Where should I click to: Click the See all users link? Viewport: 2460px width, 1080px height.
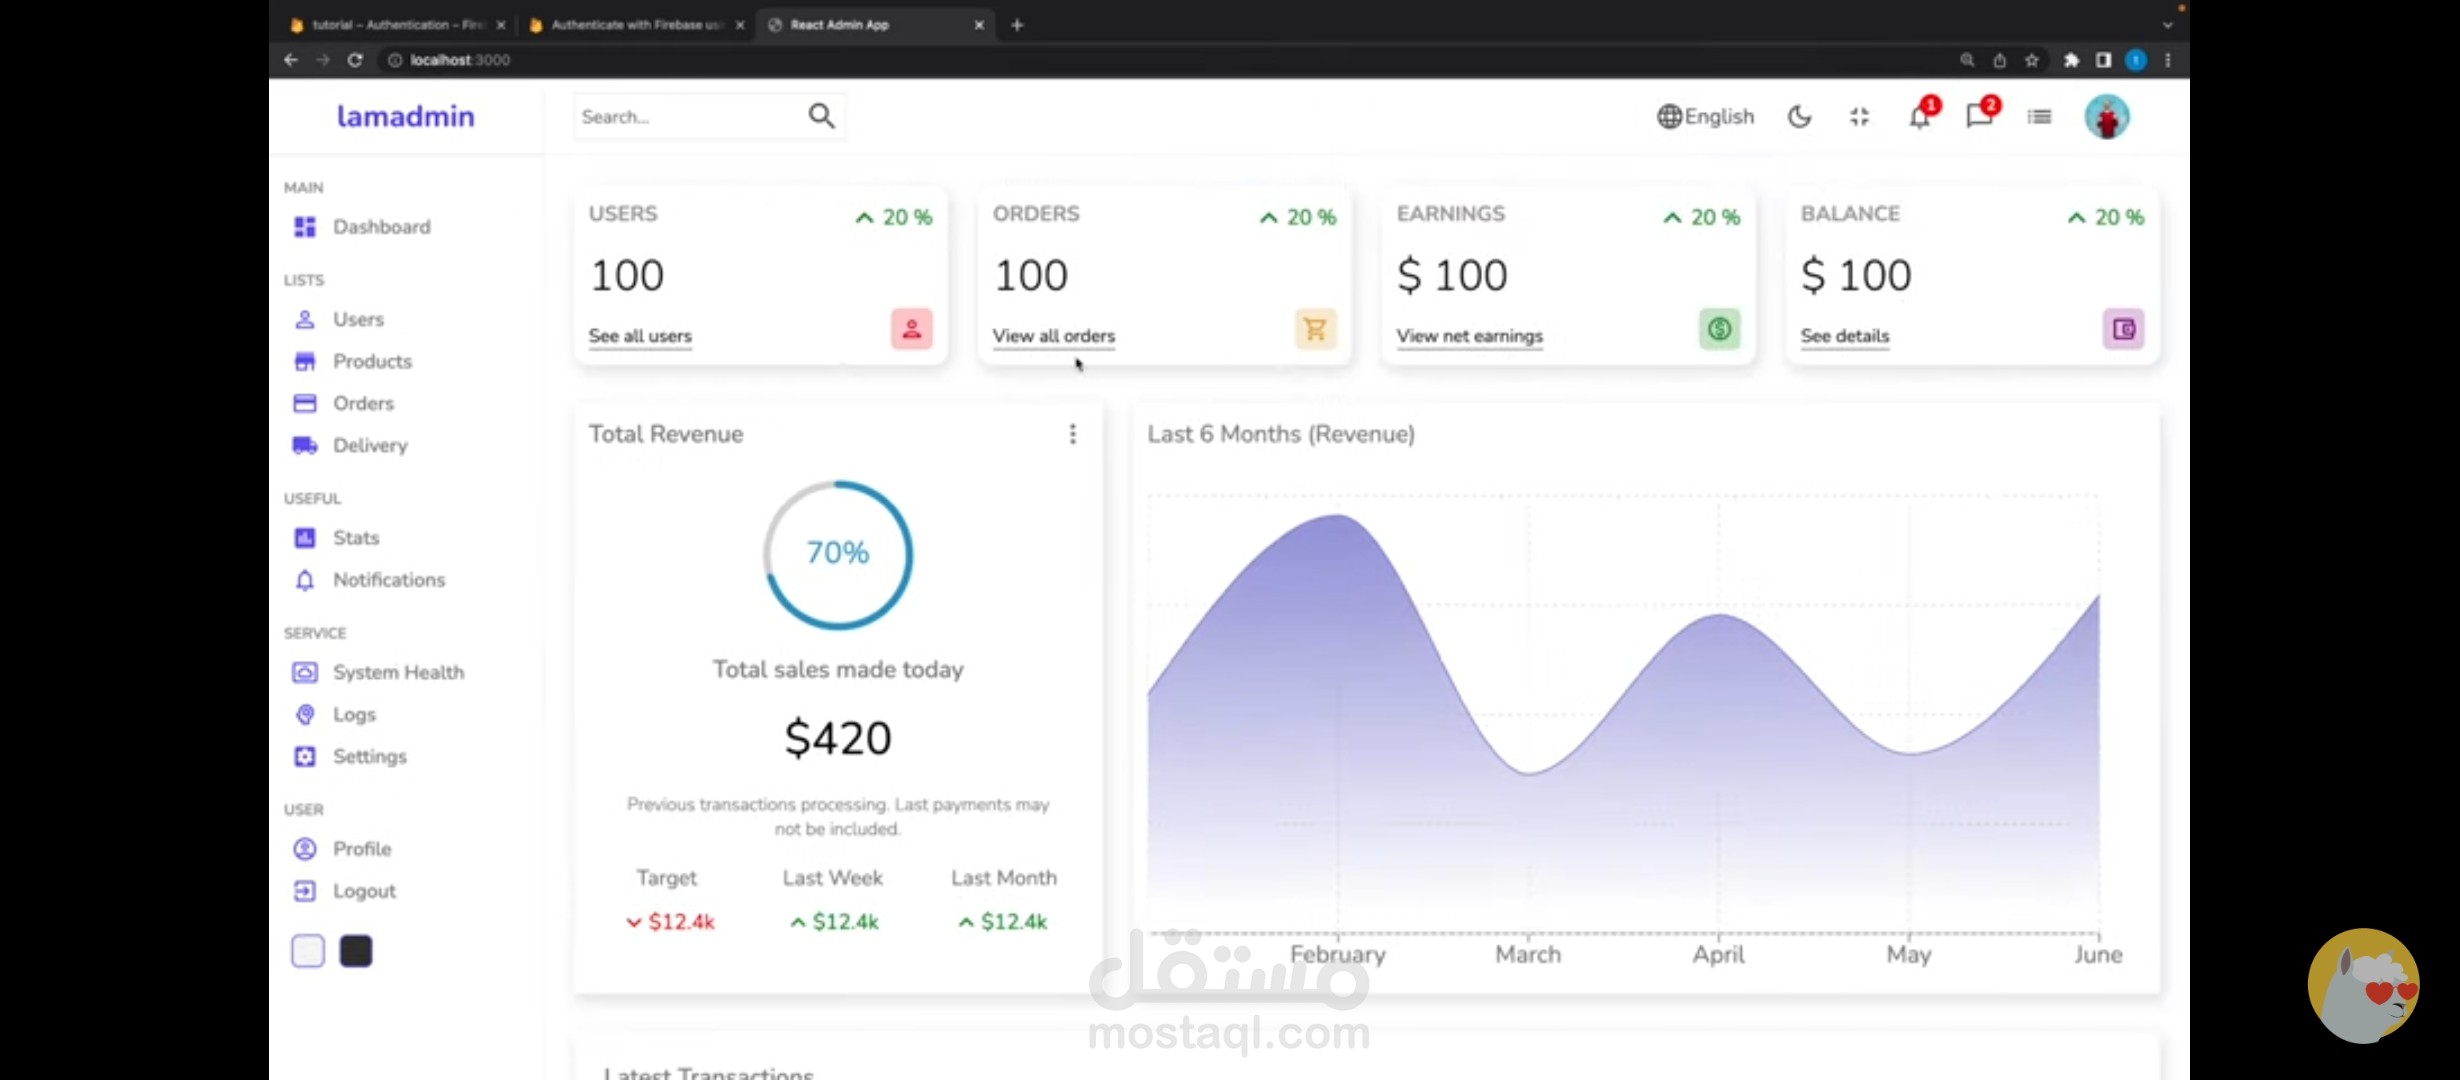point(640,336)
